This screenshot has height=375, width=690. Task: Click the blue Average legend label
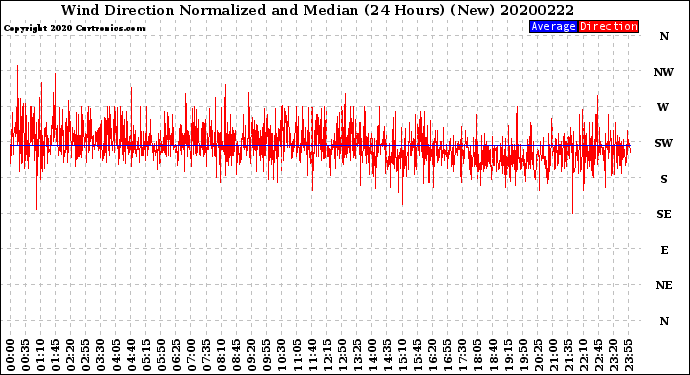pyautogui.click(x=553, y=26)
